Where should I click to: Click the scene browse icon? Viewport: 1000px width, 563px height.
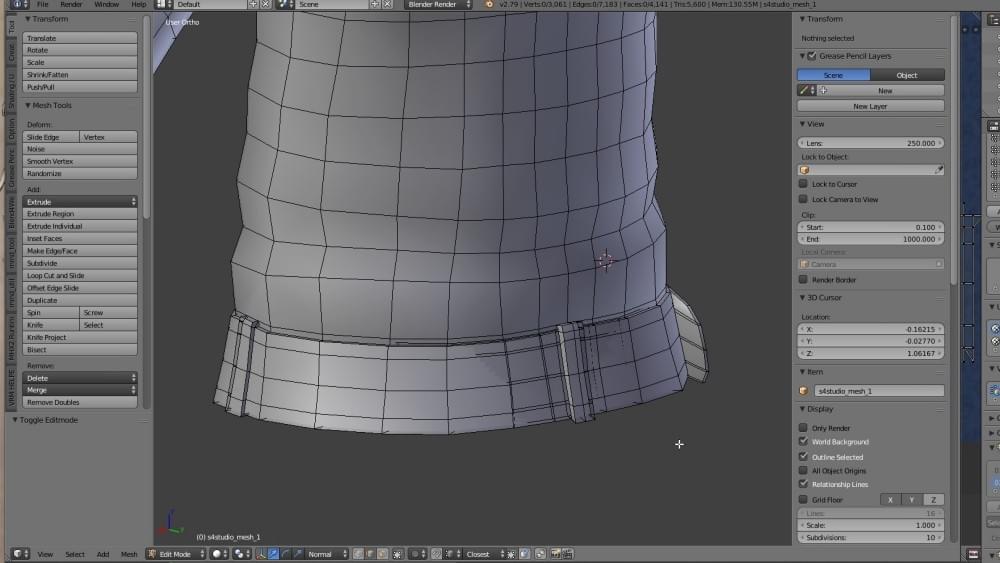[284, 4]
